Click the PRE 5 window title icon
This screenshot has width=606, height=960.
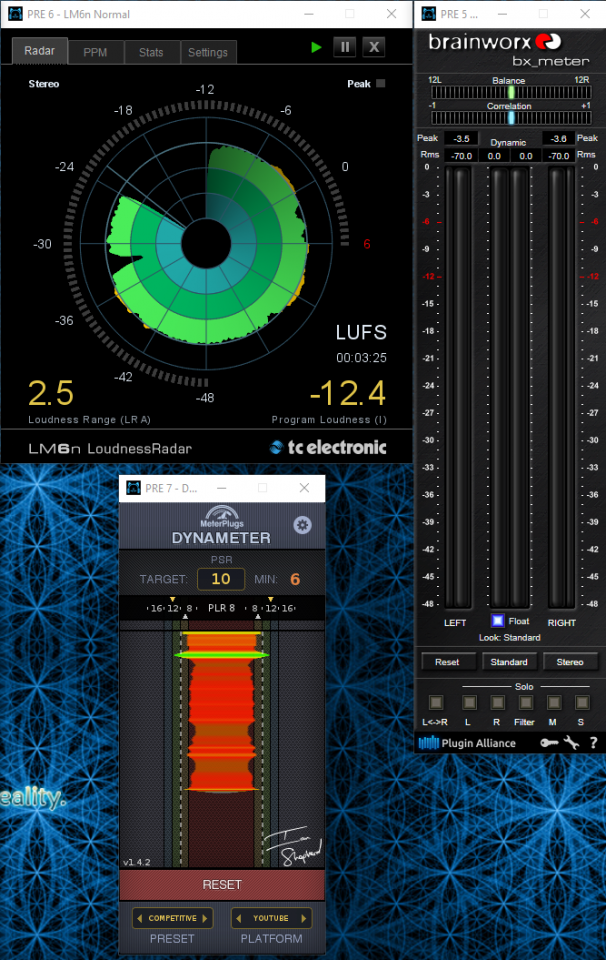tap(429, 13)
